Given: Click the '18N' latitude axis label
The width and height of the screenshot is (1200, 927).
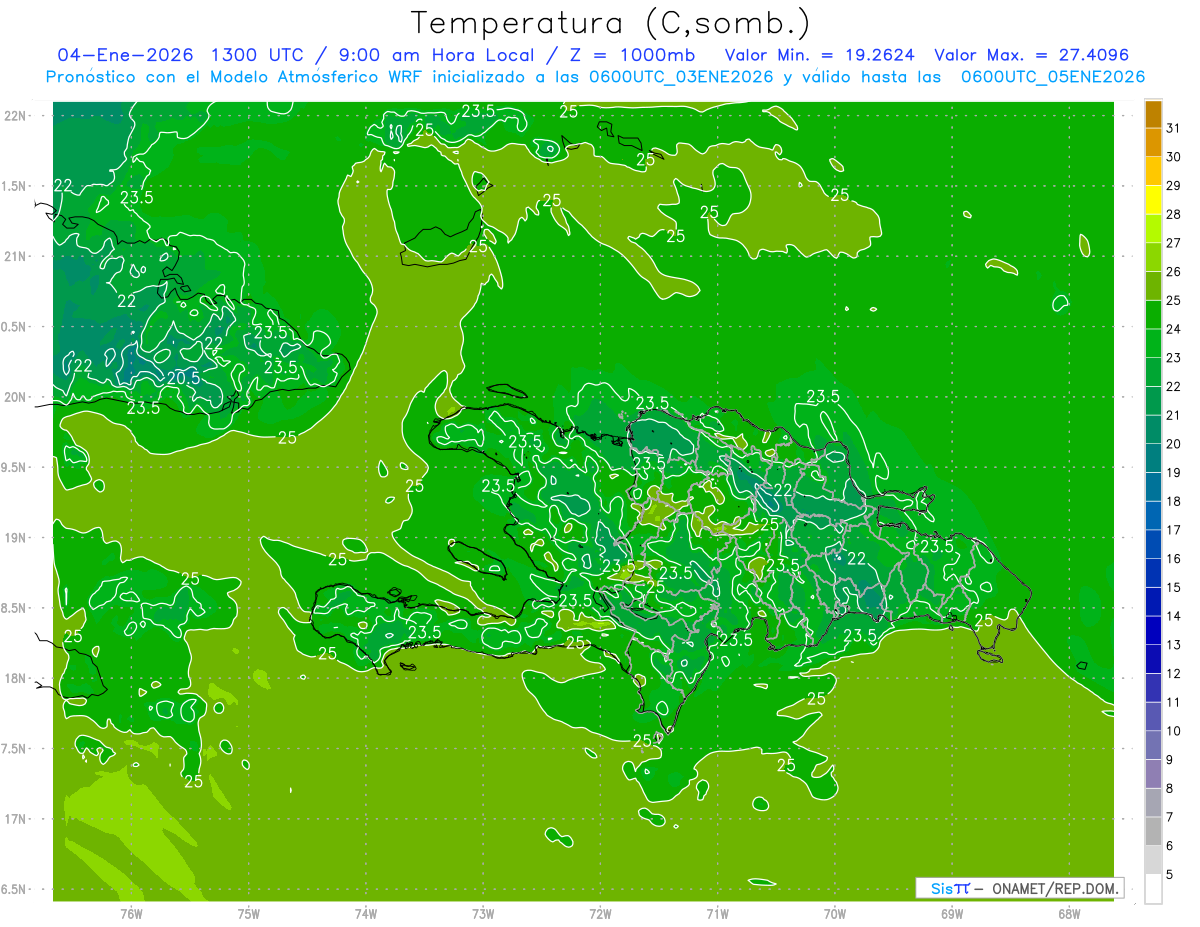Looking at the screenshot, I should [x=16, y=678].
